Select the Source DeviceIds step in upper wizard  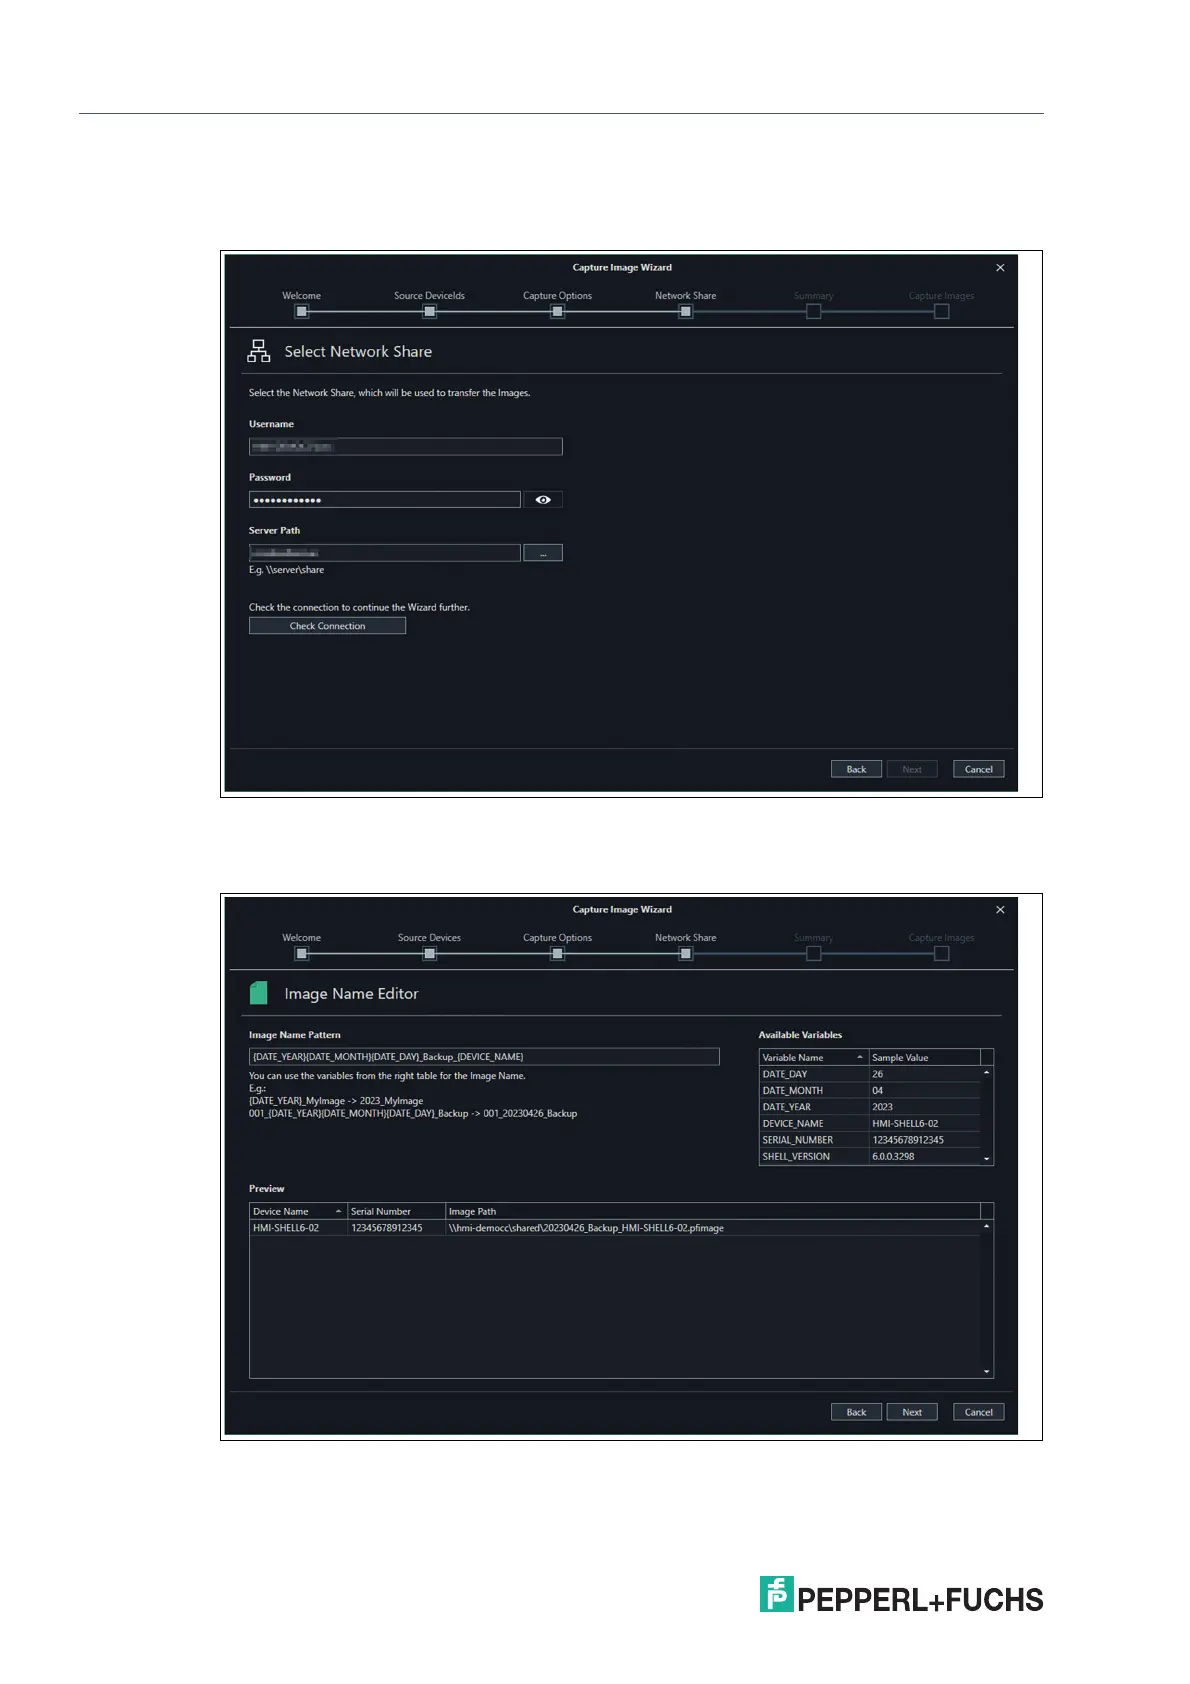429,311
